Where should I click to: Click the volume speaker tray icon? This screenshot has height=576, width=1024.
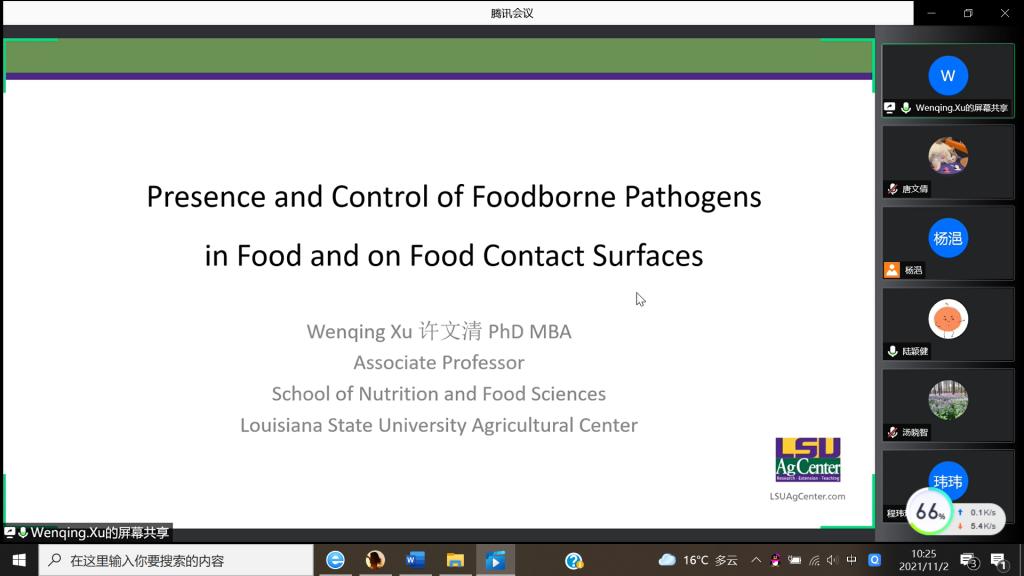(832, 560)
